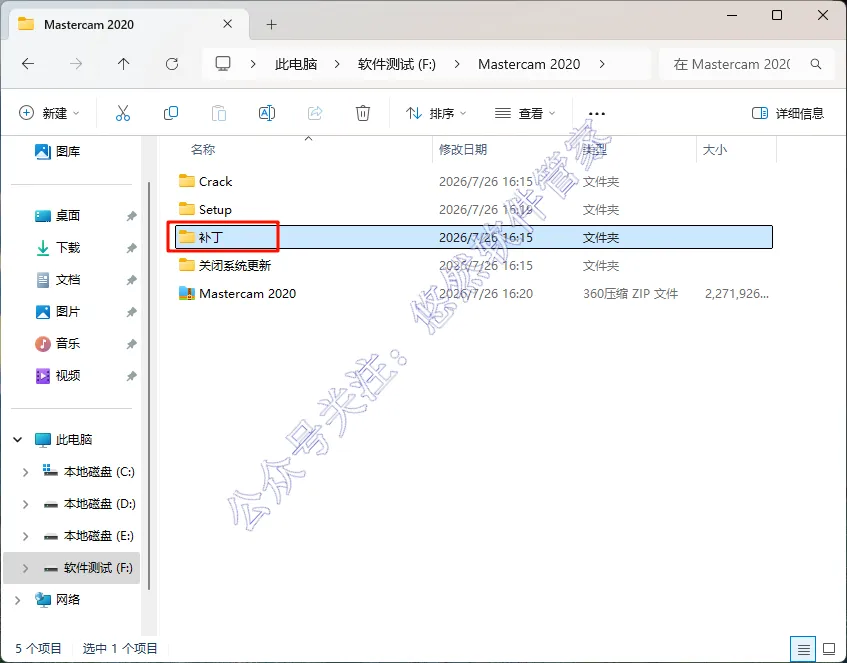Unpin Pictures (图片) via its pin icon

(x=131, y=312)
